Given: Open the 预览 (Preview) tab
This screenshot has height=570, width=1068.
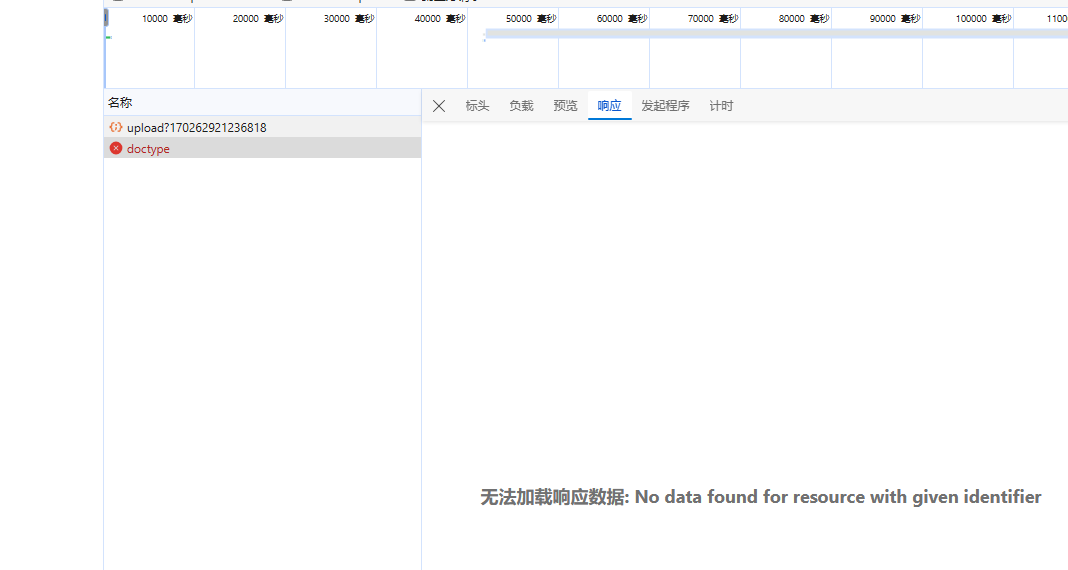Looking at the screenshot, I should tap(565, 106).
